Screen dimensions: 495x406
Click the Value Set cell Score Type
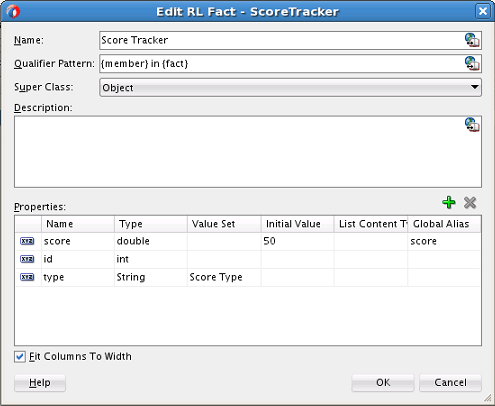point(224,277)
